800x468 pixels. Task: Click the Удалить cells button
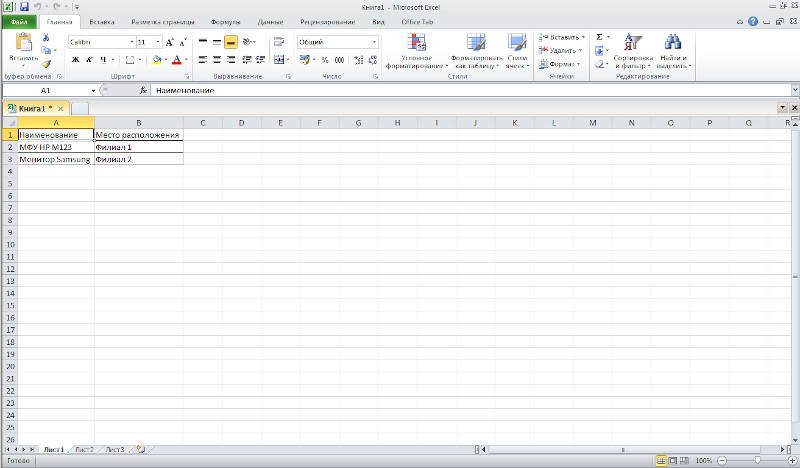coord(561,50)
